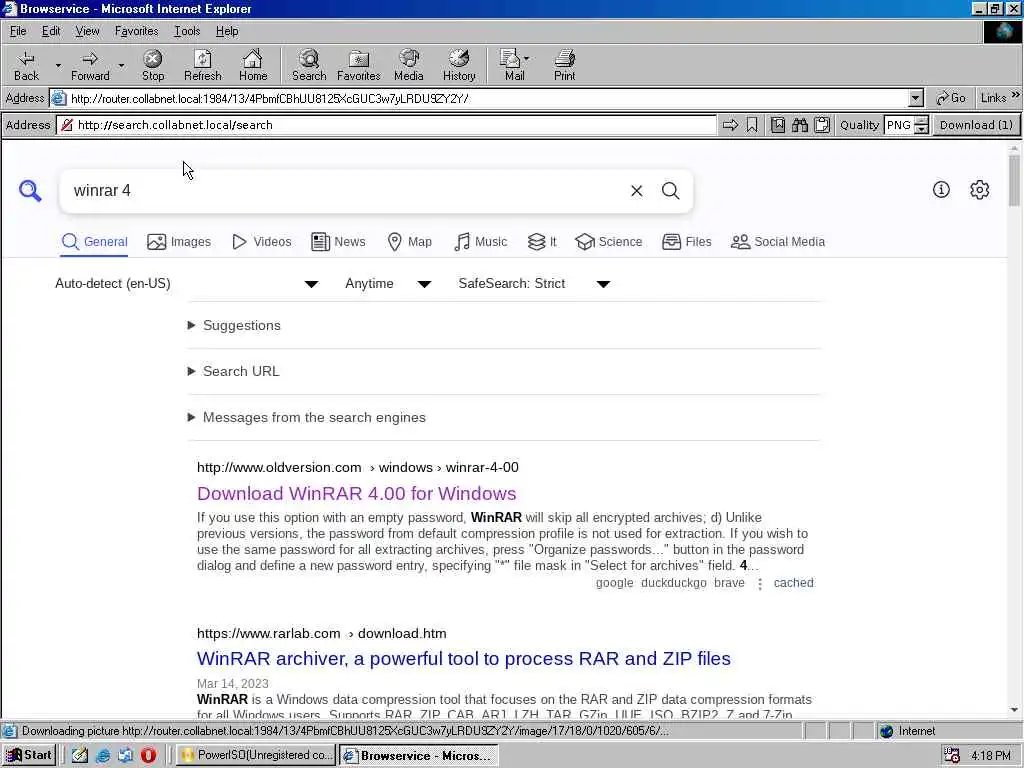Open the info about icon
This screenshot has width=1024, height=768.
pyautogui.click(x=941, y=190)
